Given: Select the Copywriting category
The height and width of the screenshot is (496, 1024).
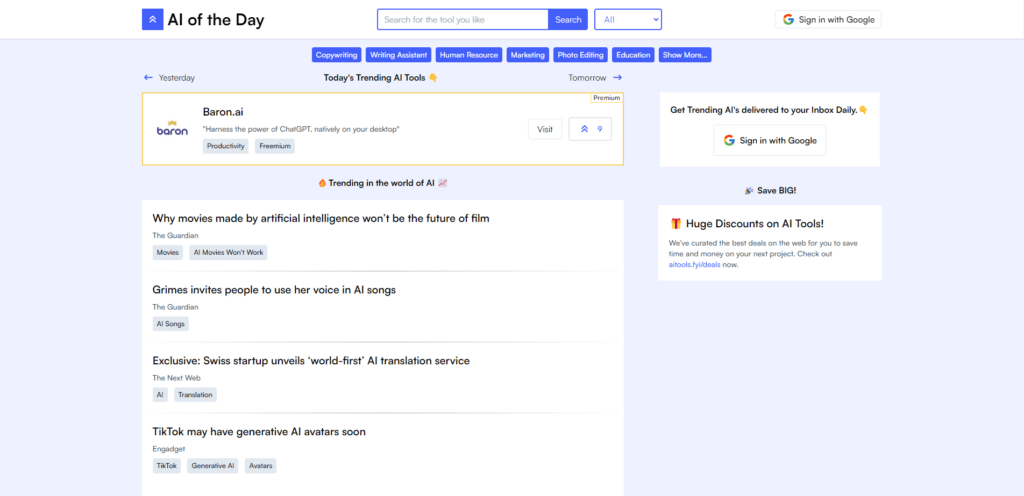Looking at the screenshot, I should point(336,55).
